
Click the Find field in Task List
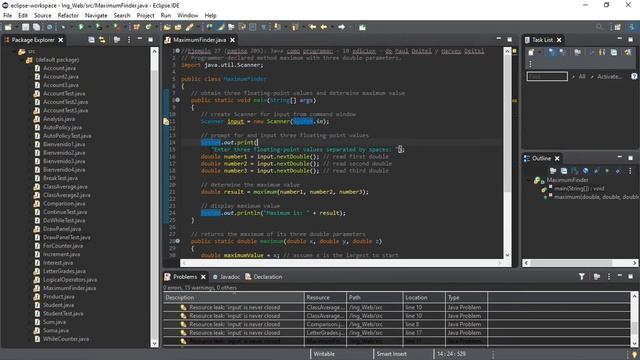(x=547, y=76)
